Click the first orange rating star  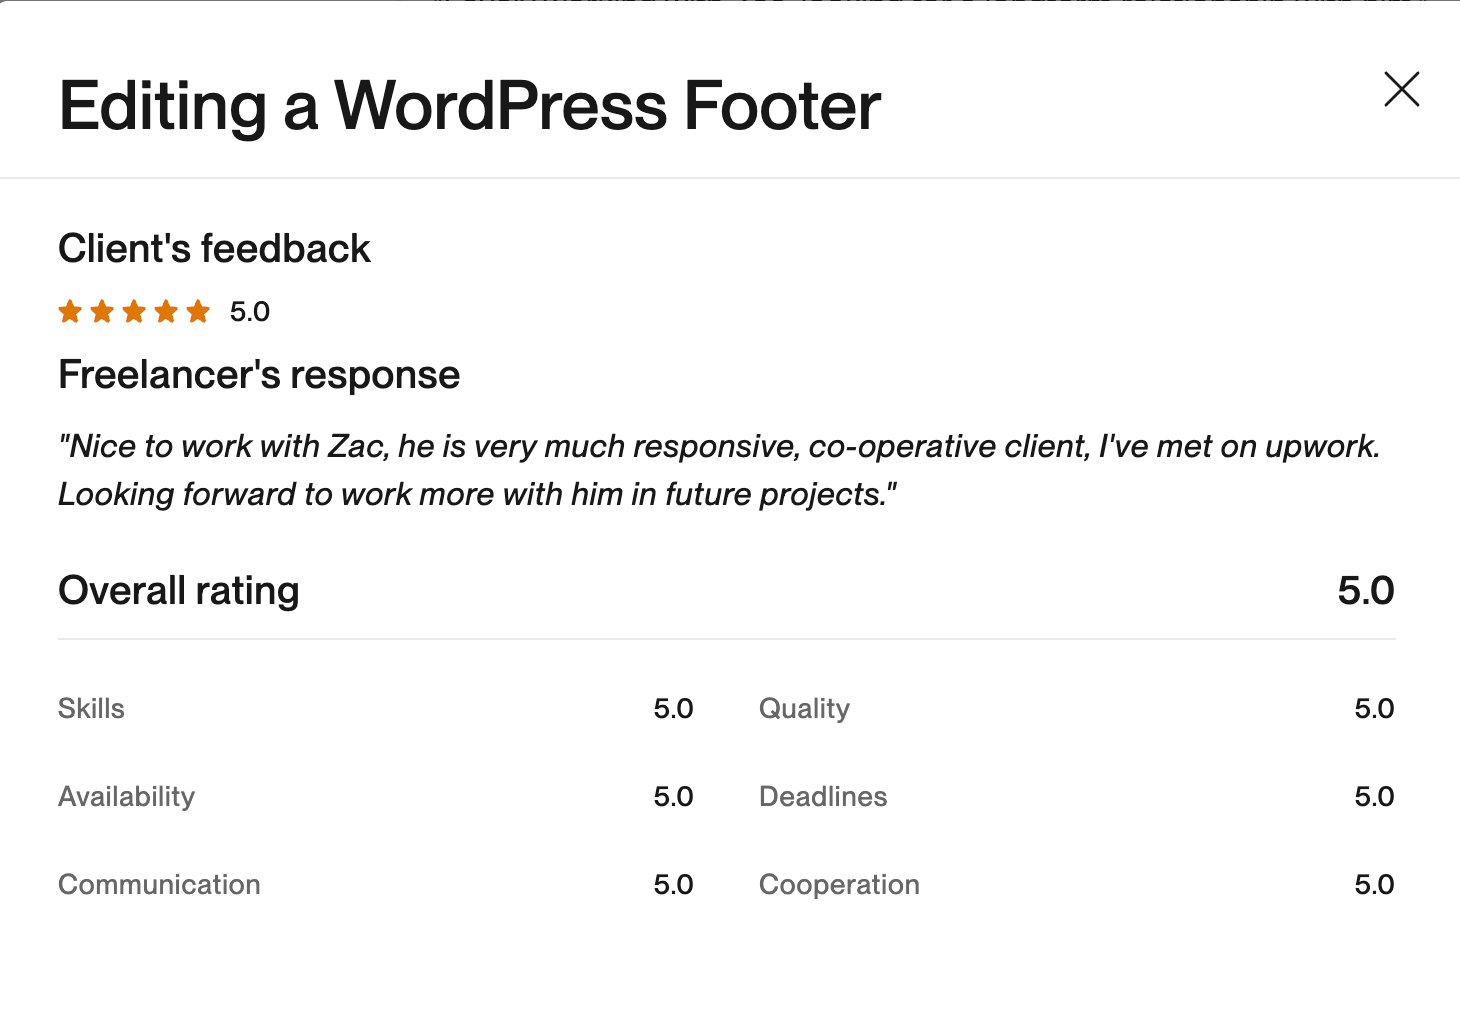70,312
